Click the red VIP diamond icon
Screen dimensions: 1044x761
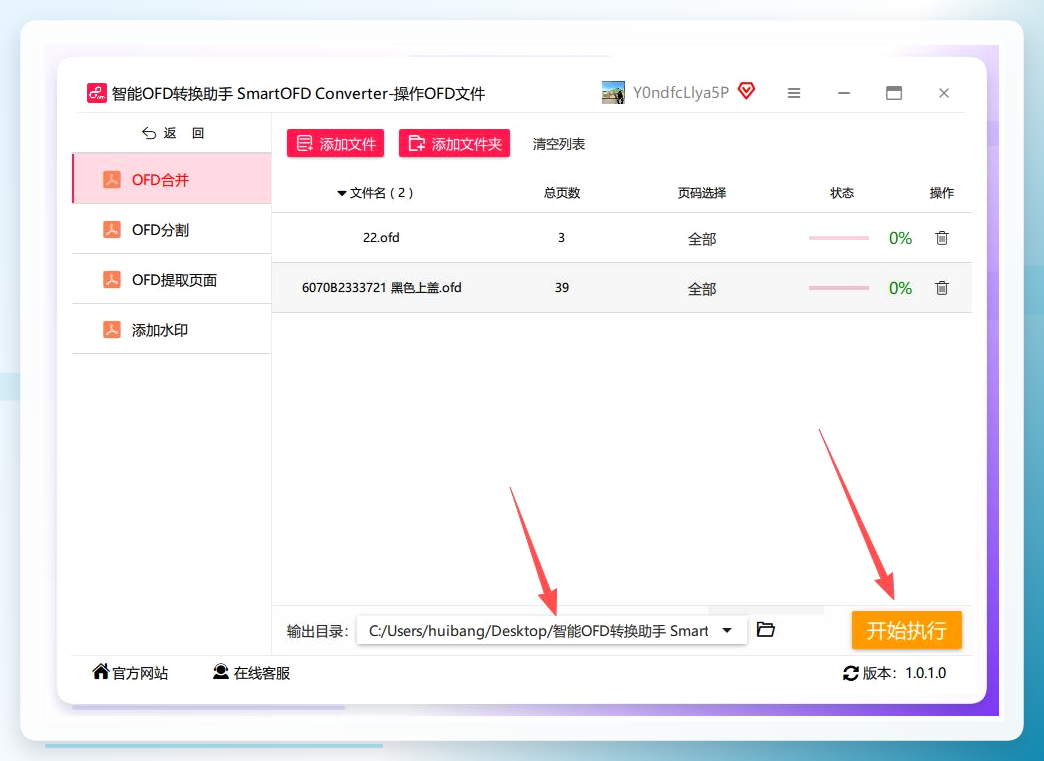[747, 91]
